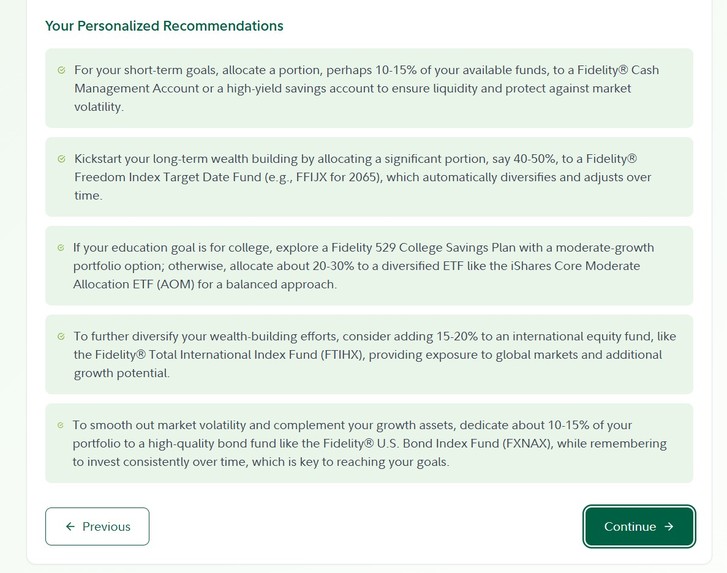This screenshot has width=727, height=573.
Task: Select the long-term wealth building recommendation card
Action: click(369, 177)
